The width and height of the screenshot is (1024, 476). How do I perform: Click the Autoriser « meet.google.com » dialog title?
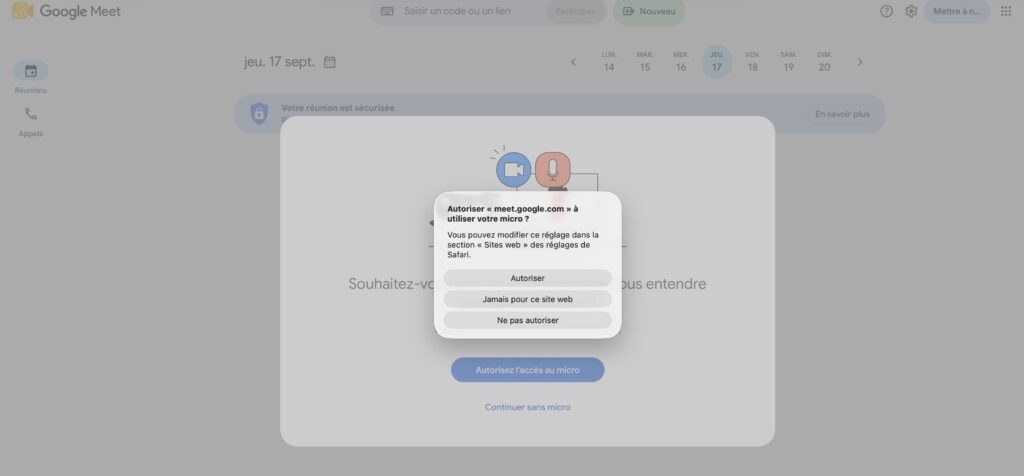(513, 214)
